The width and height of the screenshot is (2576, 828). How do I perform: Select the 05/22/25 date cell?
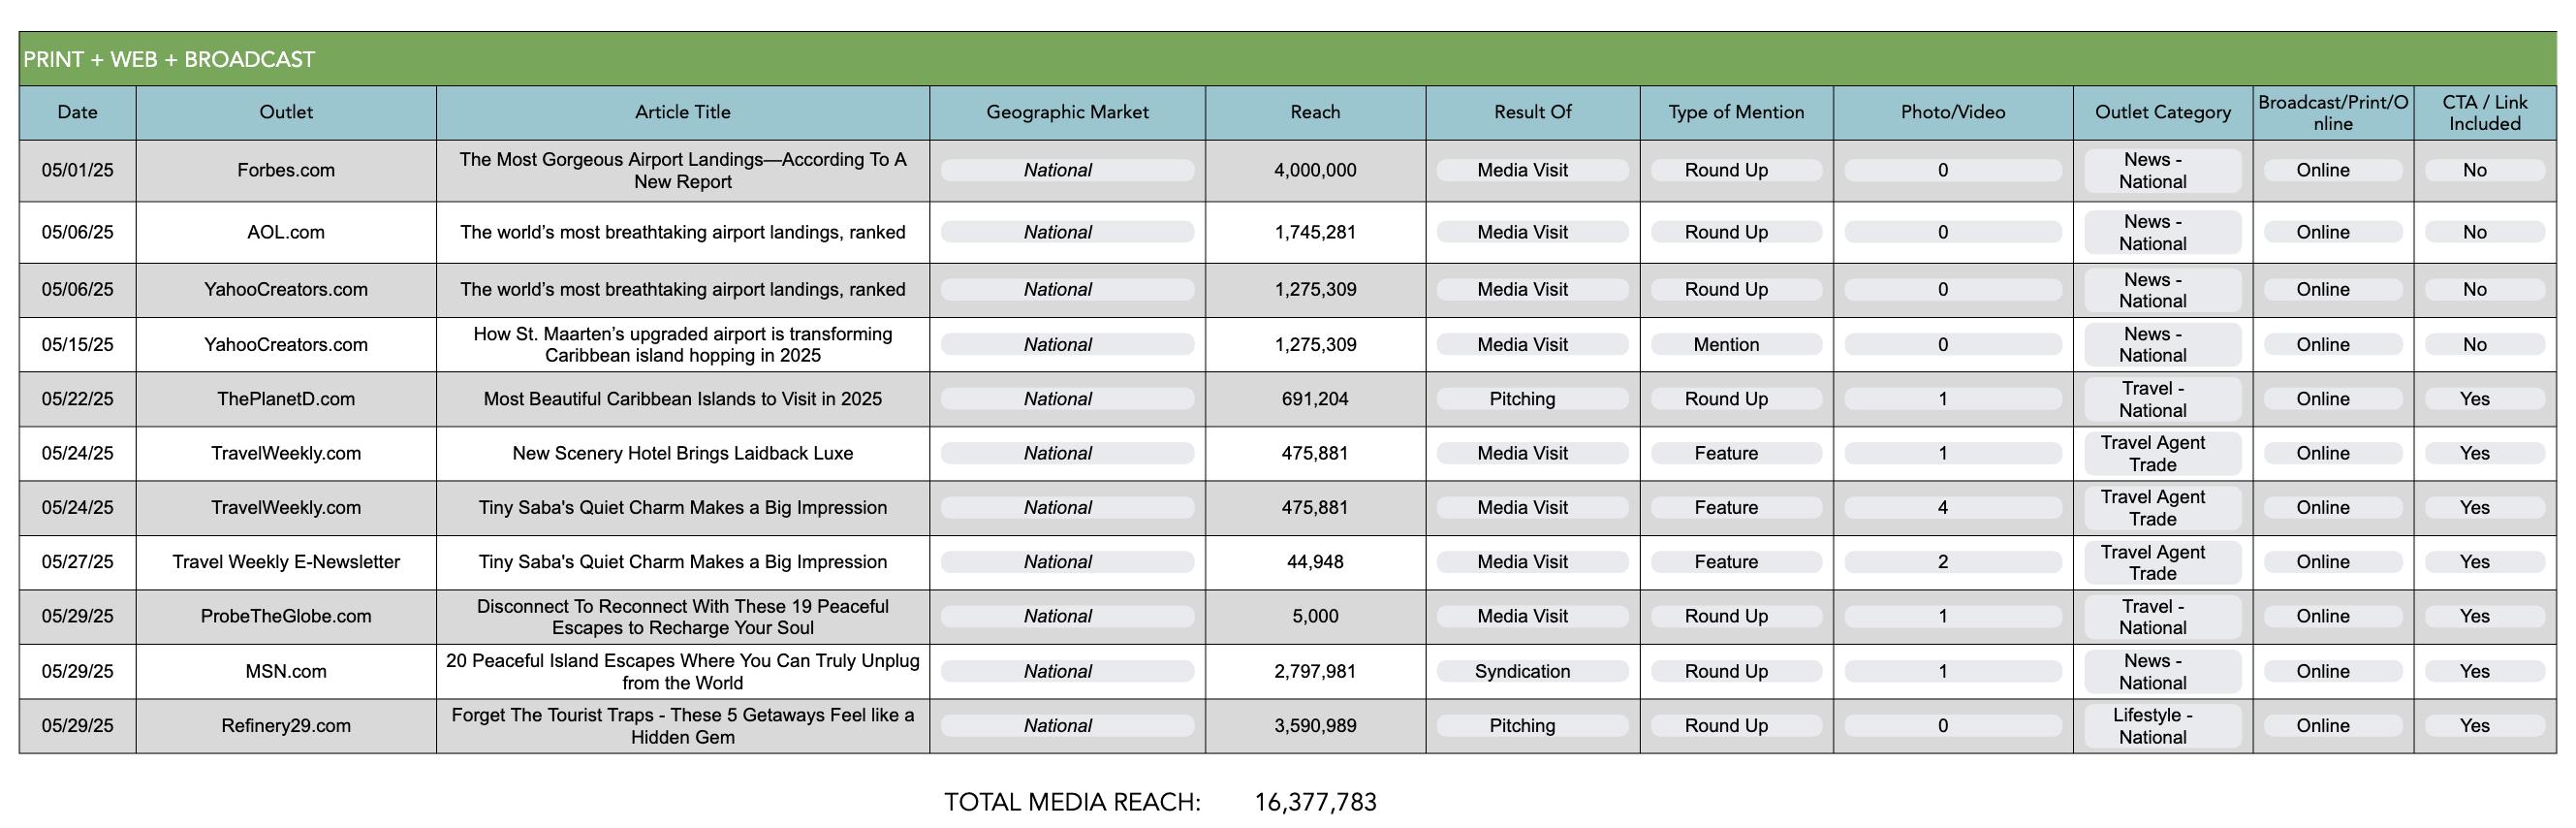pos(78,399)
